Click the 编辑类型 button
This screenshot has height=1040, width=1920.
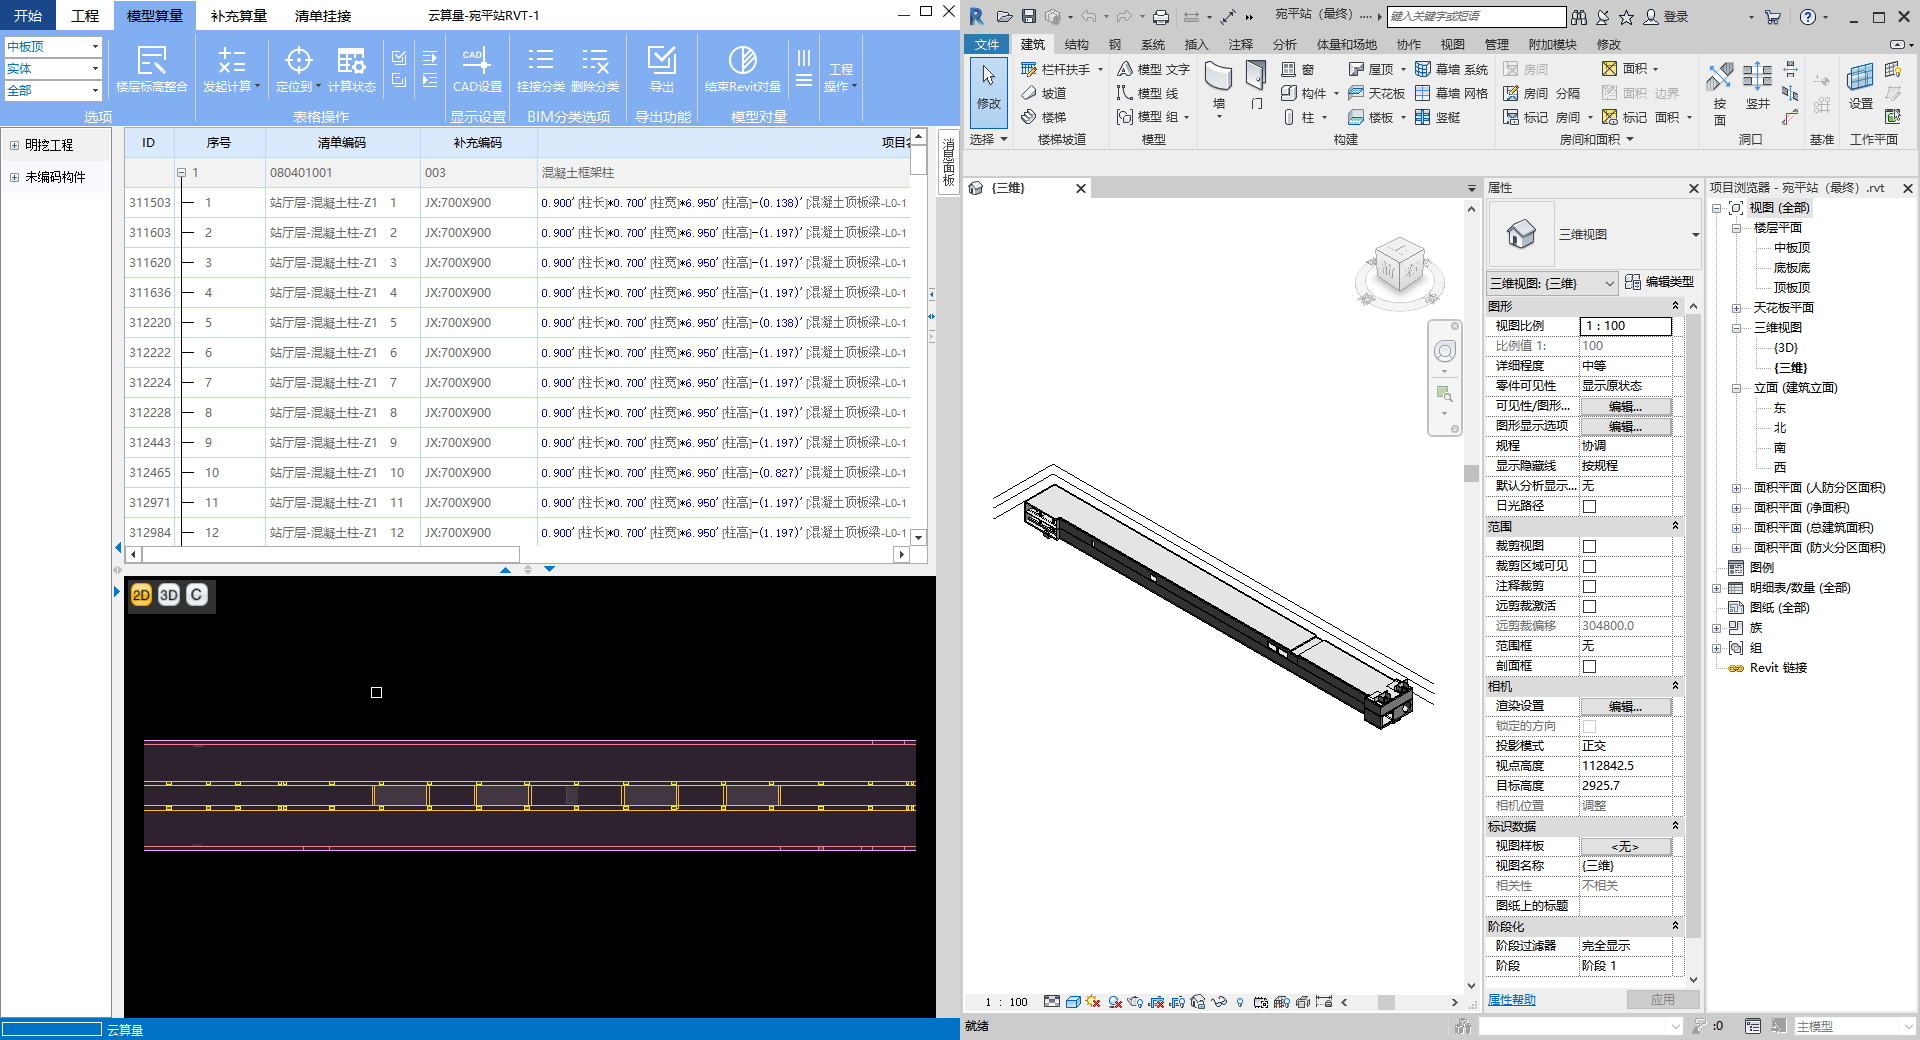[1660, 282]
